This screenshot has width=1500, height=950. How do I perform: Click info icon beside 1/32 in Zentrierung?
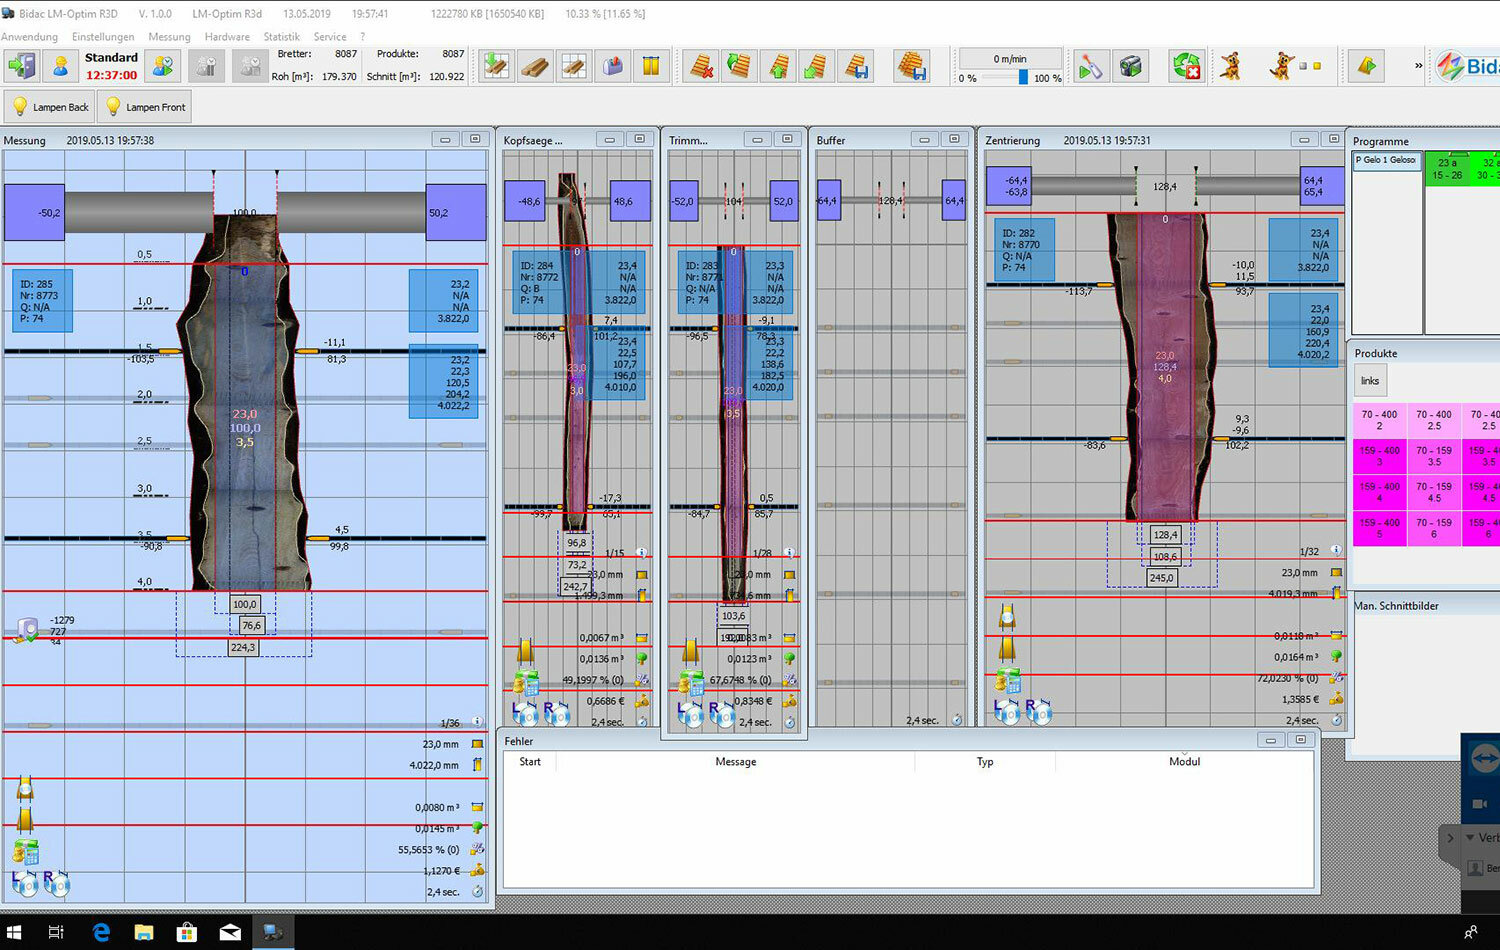pyautogui.click(x=1336, y=551)
